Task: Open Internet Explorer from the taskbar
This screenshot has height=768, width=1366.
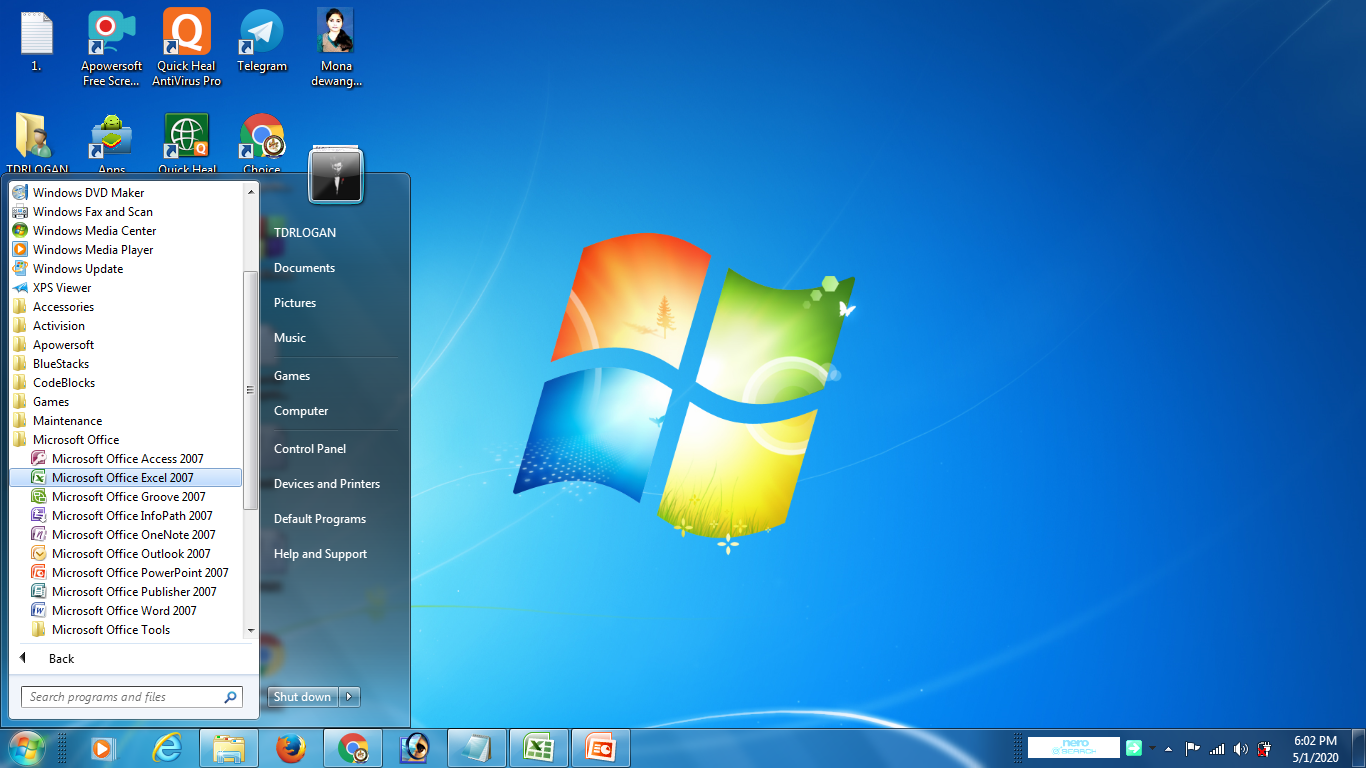Action: (166, 748)
